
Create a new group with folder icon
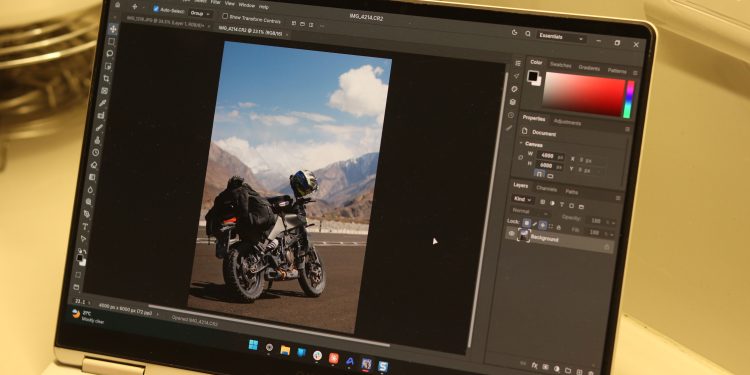[x=568, y=371]
